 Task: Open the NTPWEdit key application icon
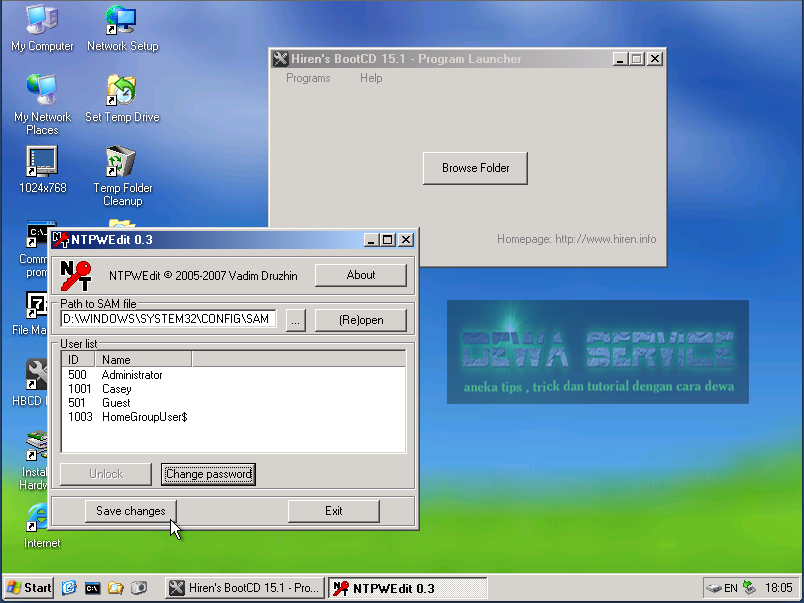[73, 277]
